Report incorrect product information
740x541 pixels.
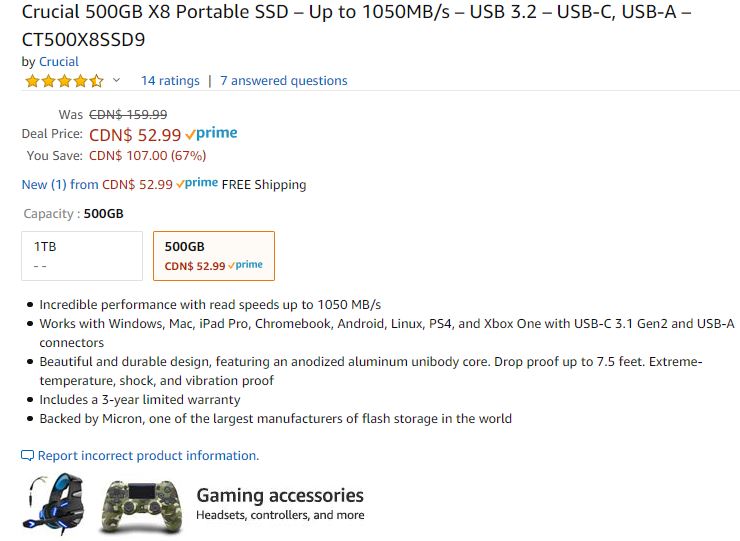pyautogui.click(x=148, y=456)
